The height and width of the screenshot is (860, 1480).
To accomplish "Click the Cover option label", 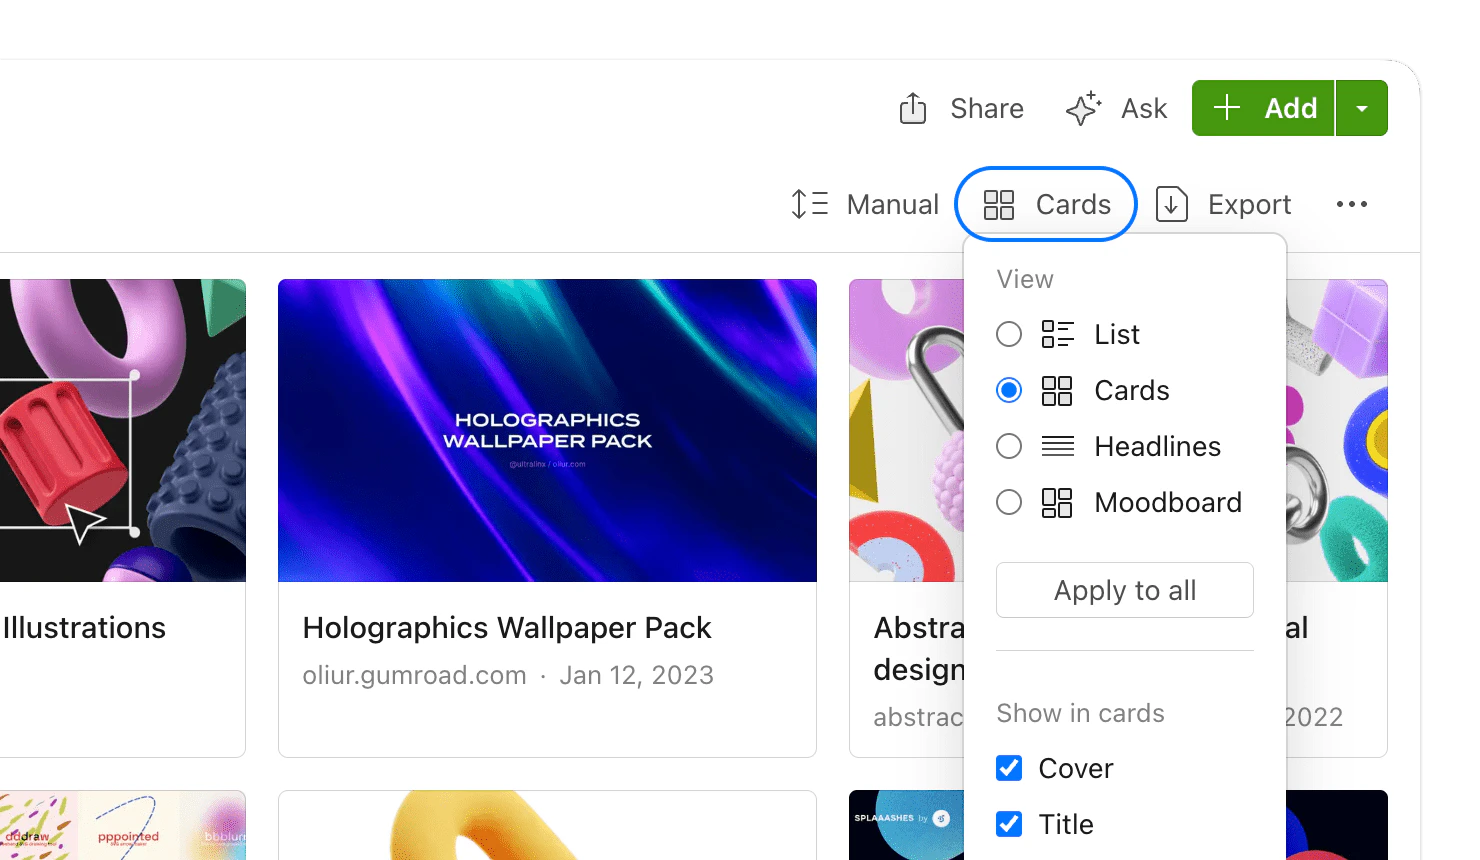I will click(x=1076, y=768).
